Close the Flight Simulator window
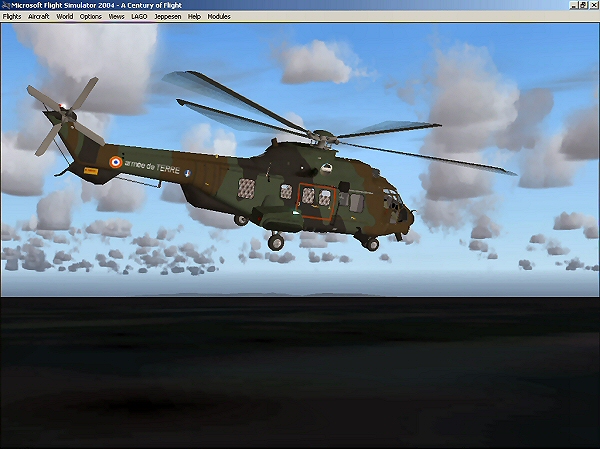The height and width of the screenshot is (450, 600). [x=592, y=5]
